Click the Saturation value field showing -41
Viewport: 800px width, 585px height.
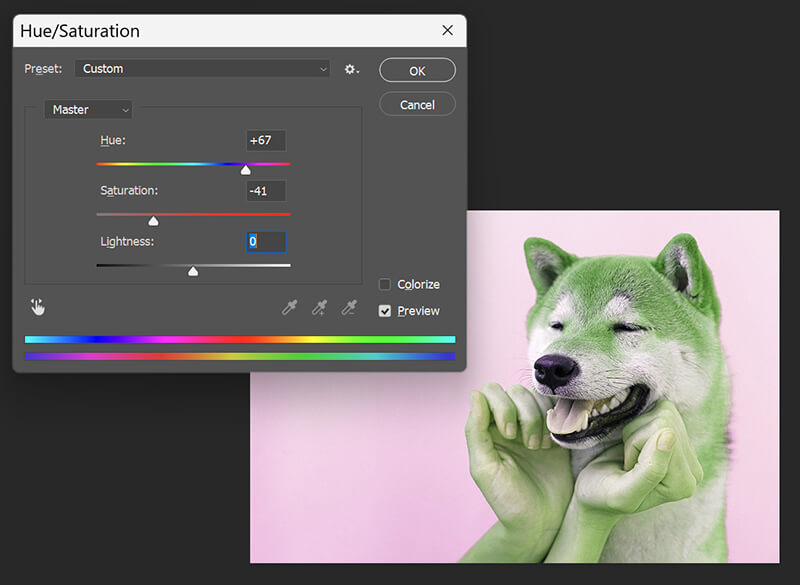pos(266,190)
